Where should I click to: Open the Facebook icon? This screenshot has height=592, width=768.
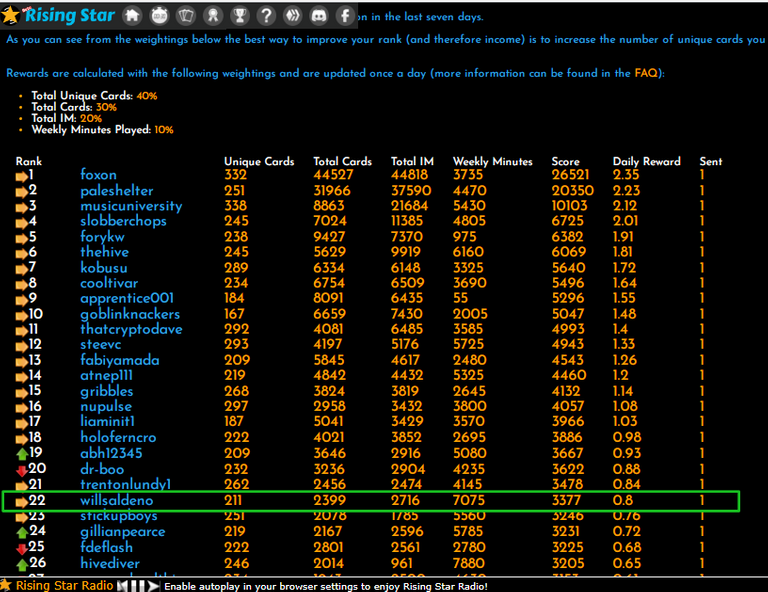pos(345,16)
